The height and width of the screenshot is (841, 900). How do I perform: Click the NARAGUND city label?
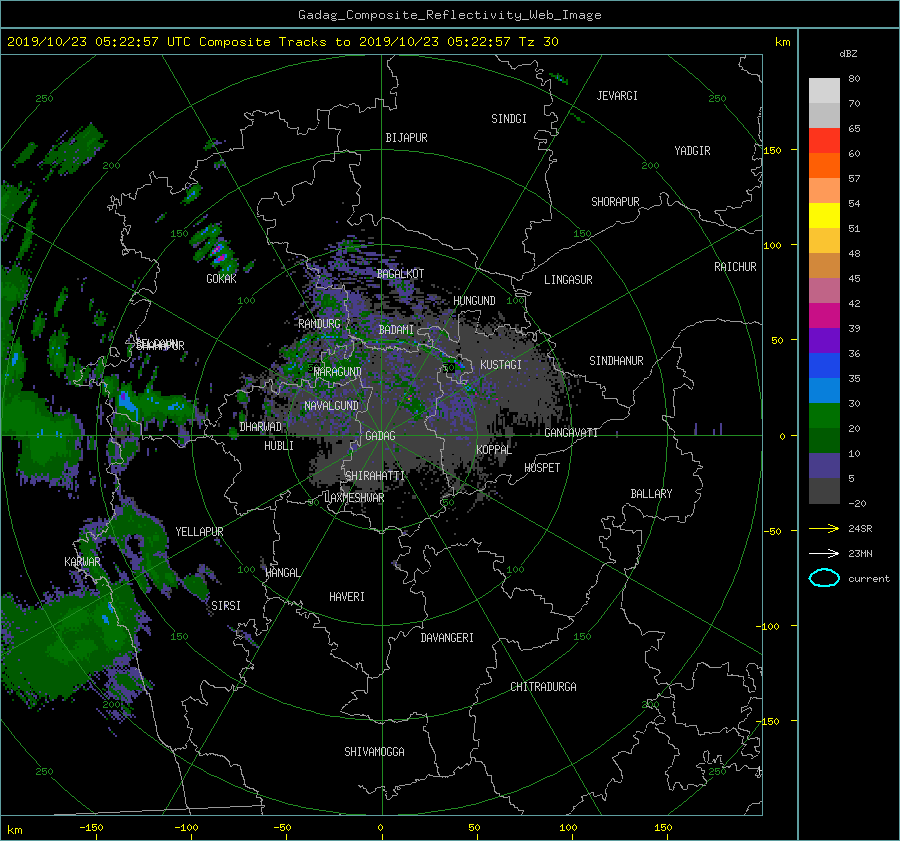tap(338, 372)
